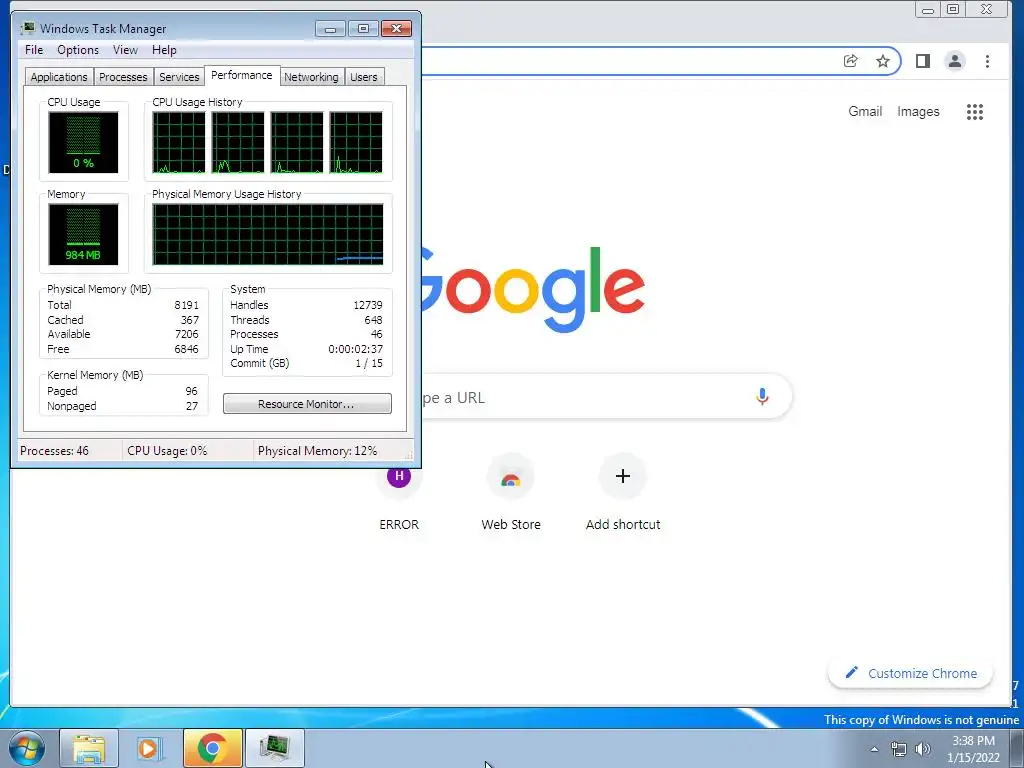Open the Google Images link
The image size is (1024, 768).
(x=918, y=112)
